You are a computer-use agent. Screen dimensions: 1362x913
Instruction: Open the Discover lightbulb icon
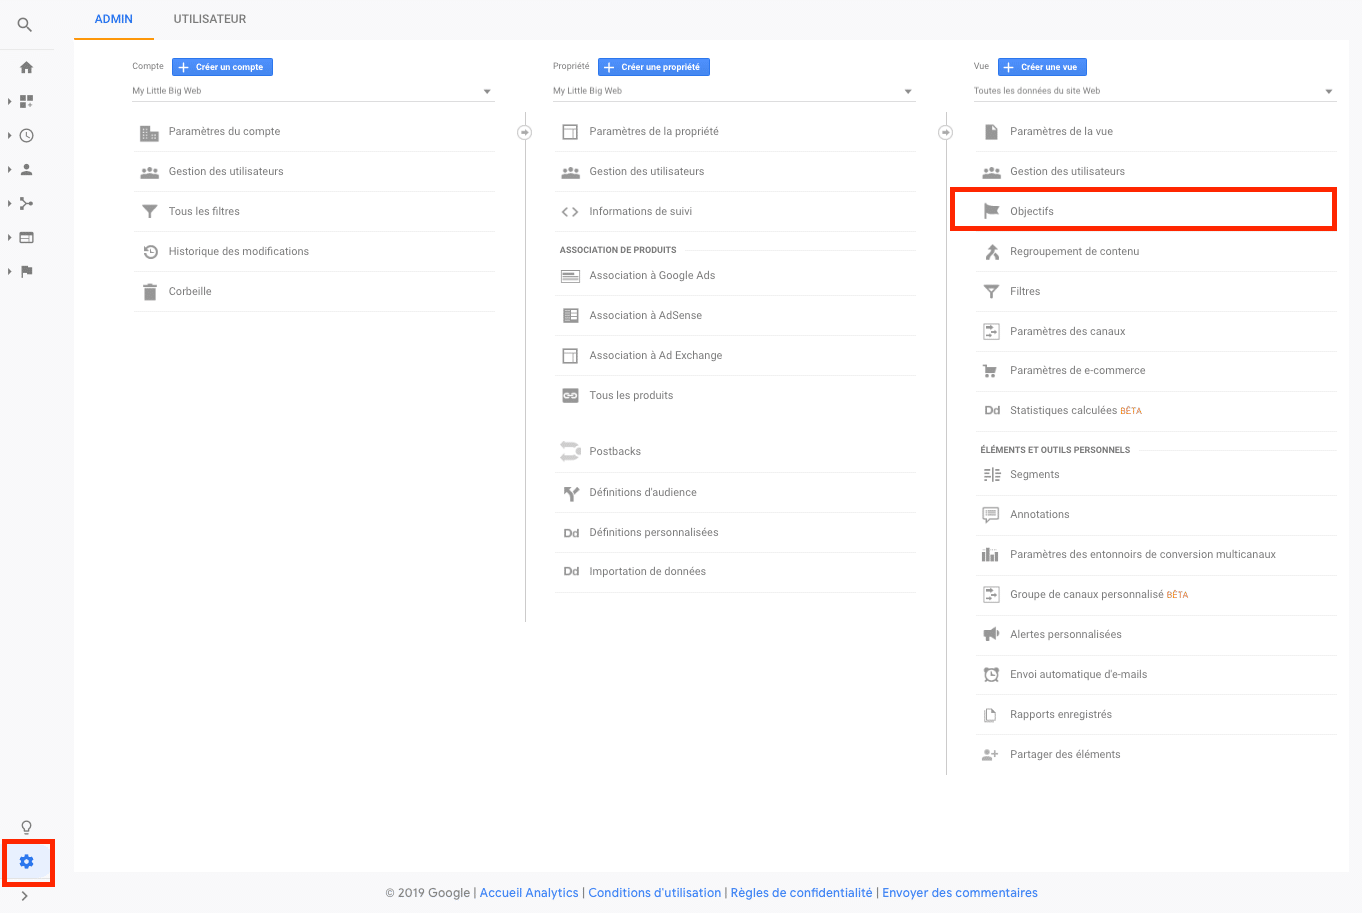[x=27, y=827]
